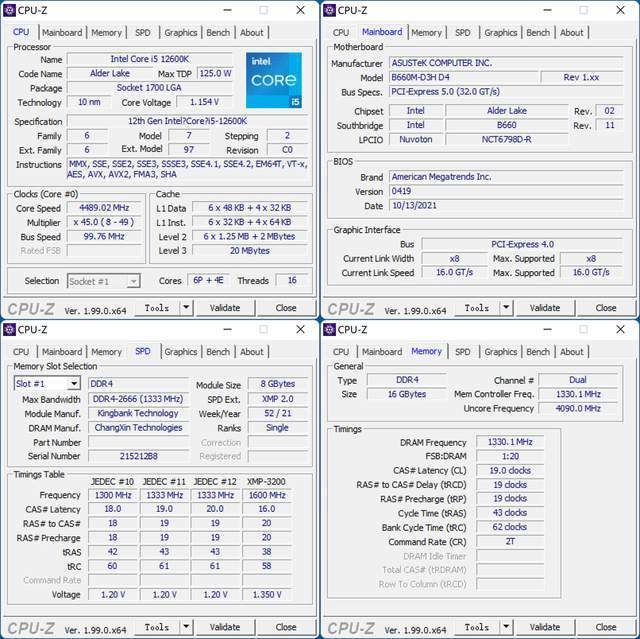Viewport: 640px width, 639px height.
Task: Open SPD tab in the Mainboard window
Action: (x=462, y=33)
